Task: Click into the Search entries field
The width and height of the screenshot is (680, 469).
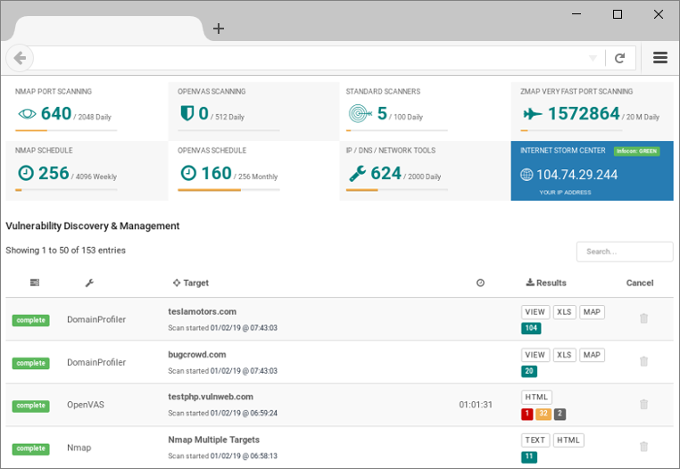Action: tap(624, 252)
